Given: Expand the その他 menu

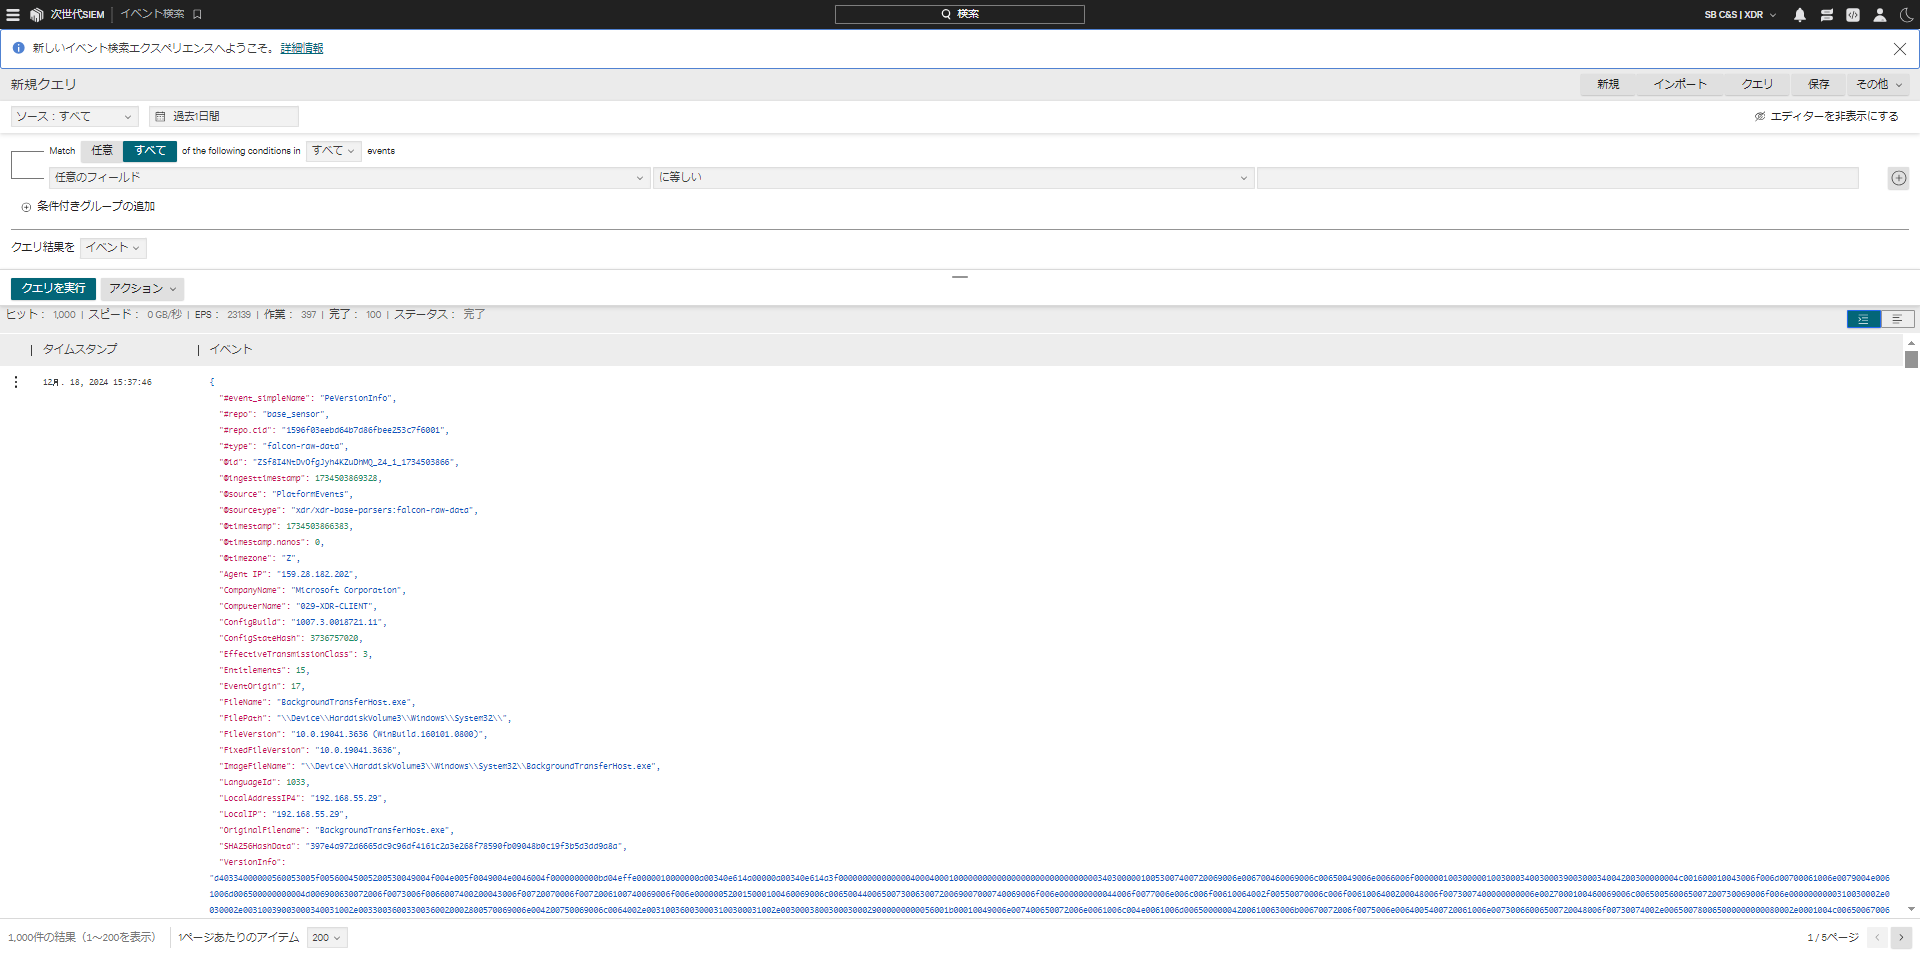Looking at the screenshot, I should (1879, 85).
